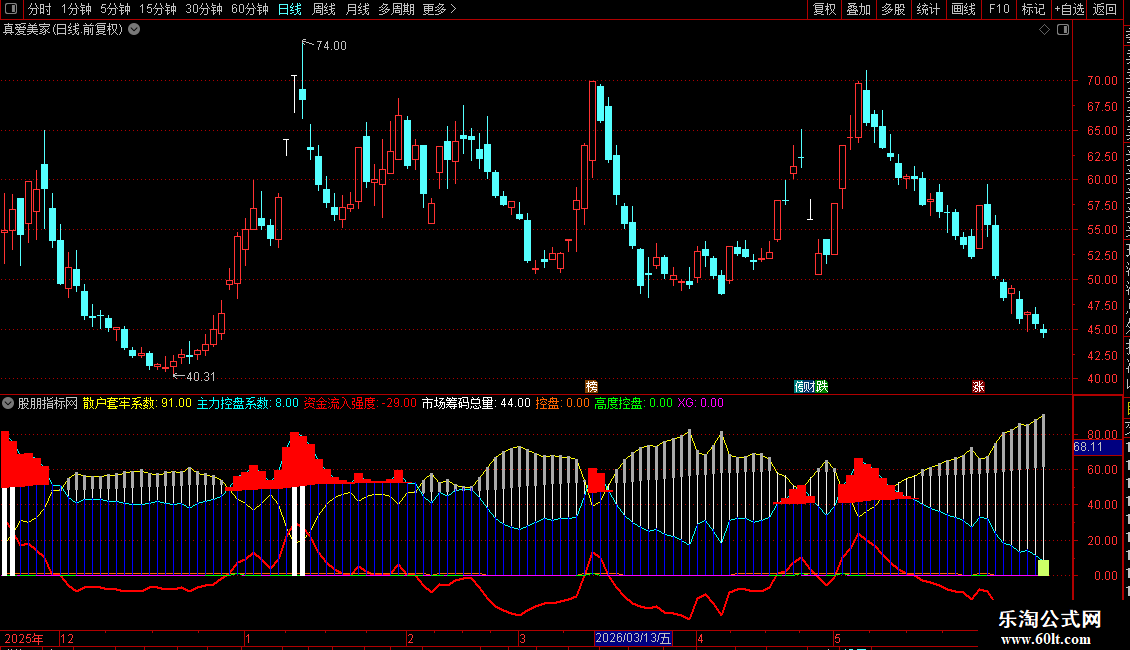
Task: Open F10 company information
Action: [999, 9]
